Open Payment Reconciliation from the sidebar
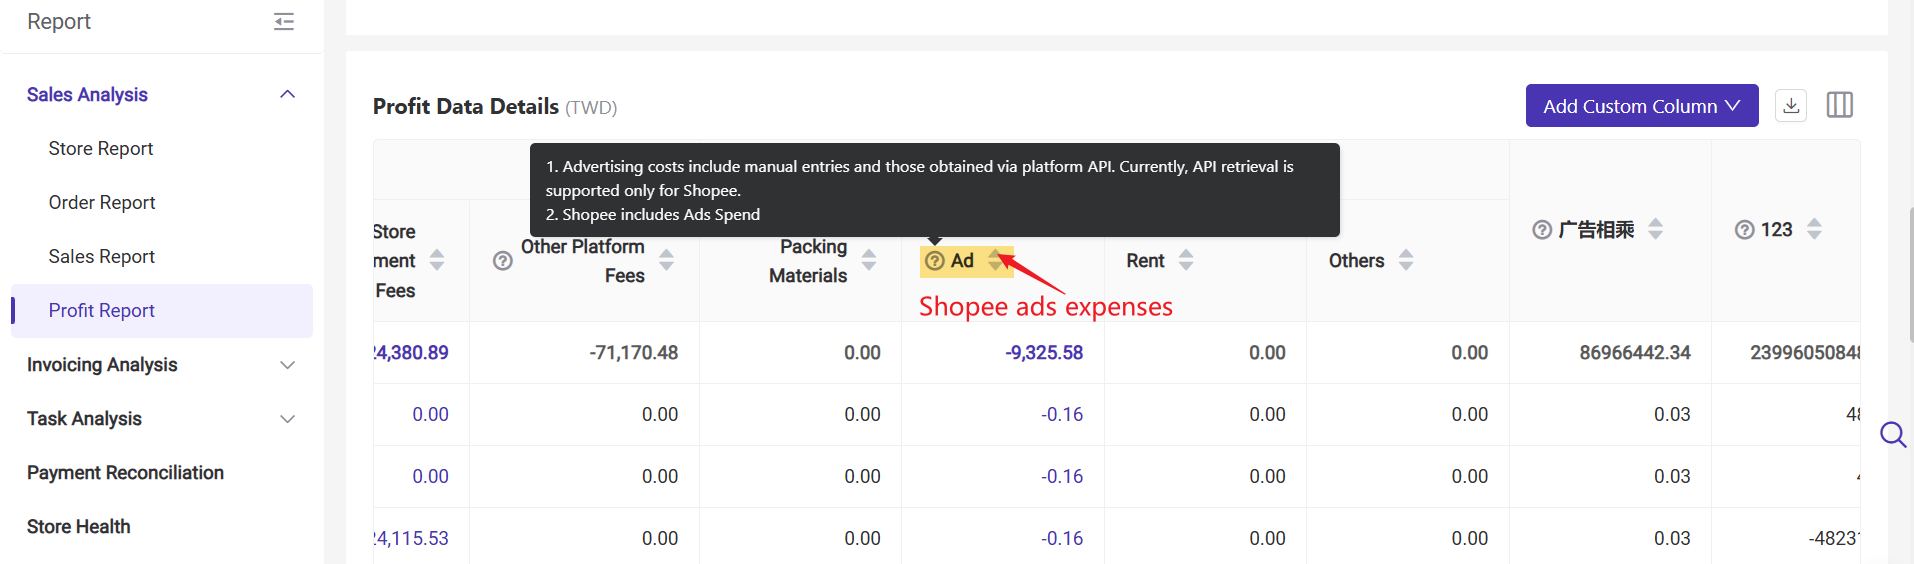 click(125, 473)
